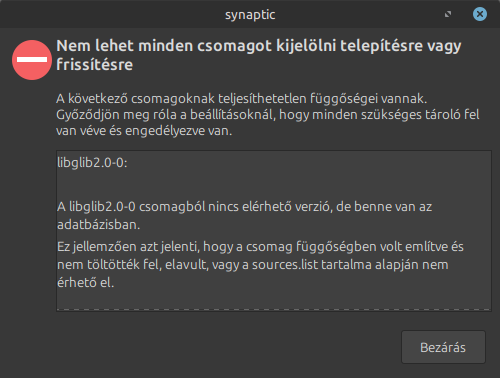This screenshot has height=378, width=500.
Task: Click the blank area below 'érhető el.' in the details box
Action: 274,301
